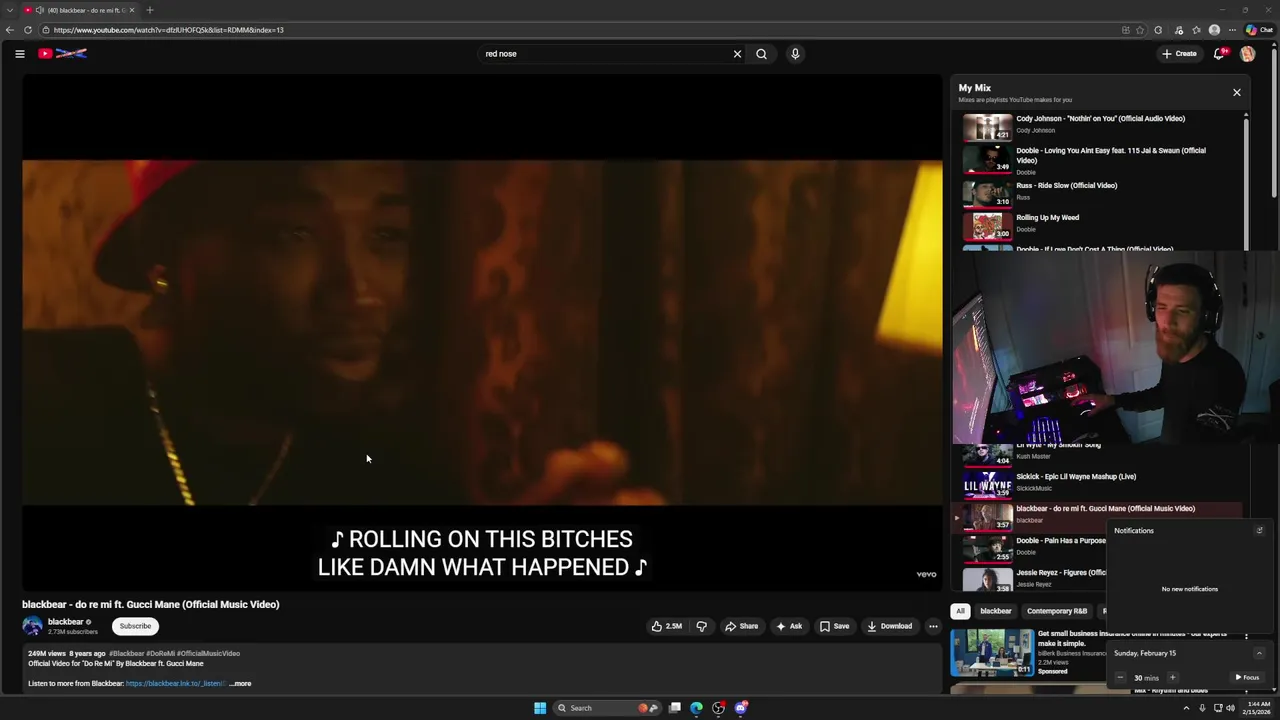Click browser back arrow
The width and height of the screenshot is (1280, 720).
coord(10,30)
